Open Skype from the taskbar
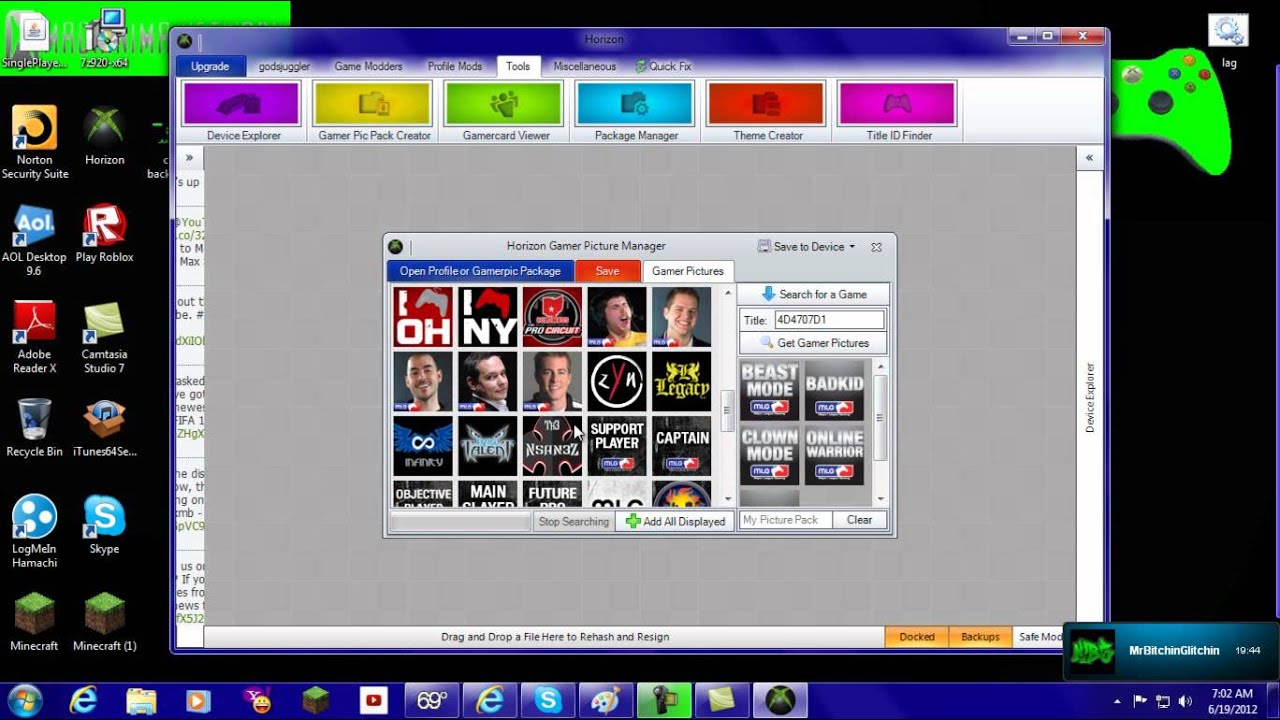This screenshot has width=1280, height=720. (548, 700)
